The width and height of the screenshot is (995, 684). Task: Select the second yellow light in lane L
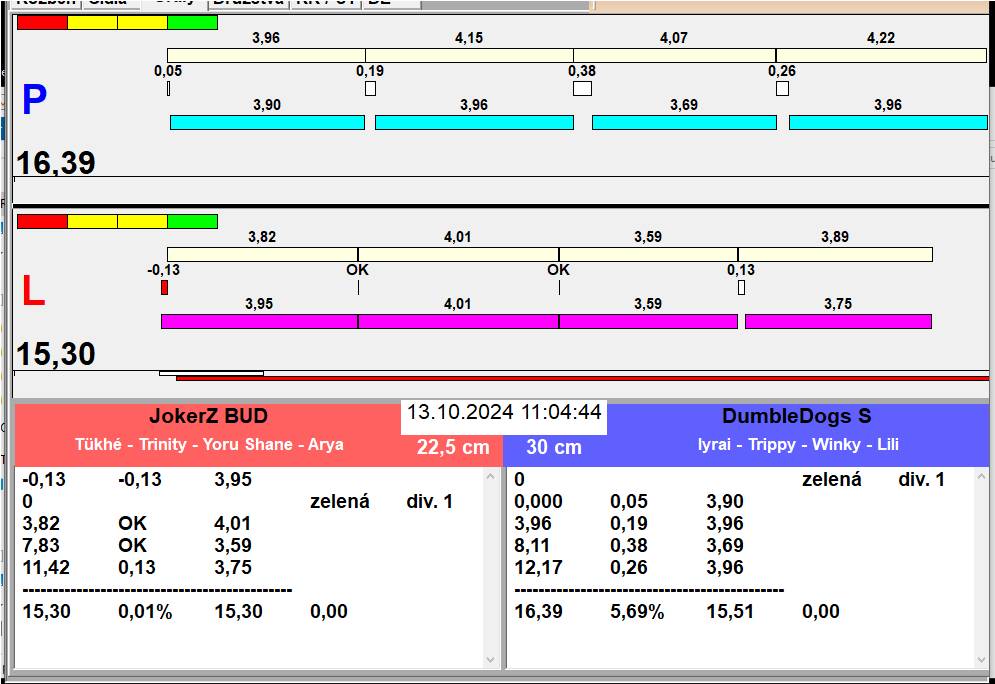(x=143, y=221)
